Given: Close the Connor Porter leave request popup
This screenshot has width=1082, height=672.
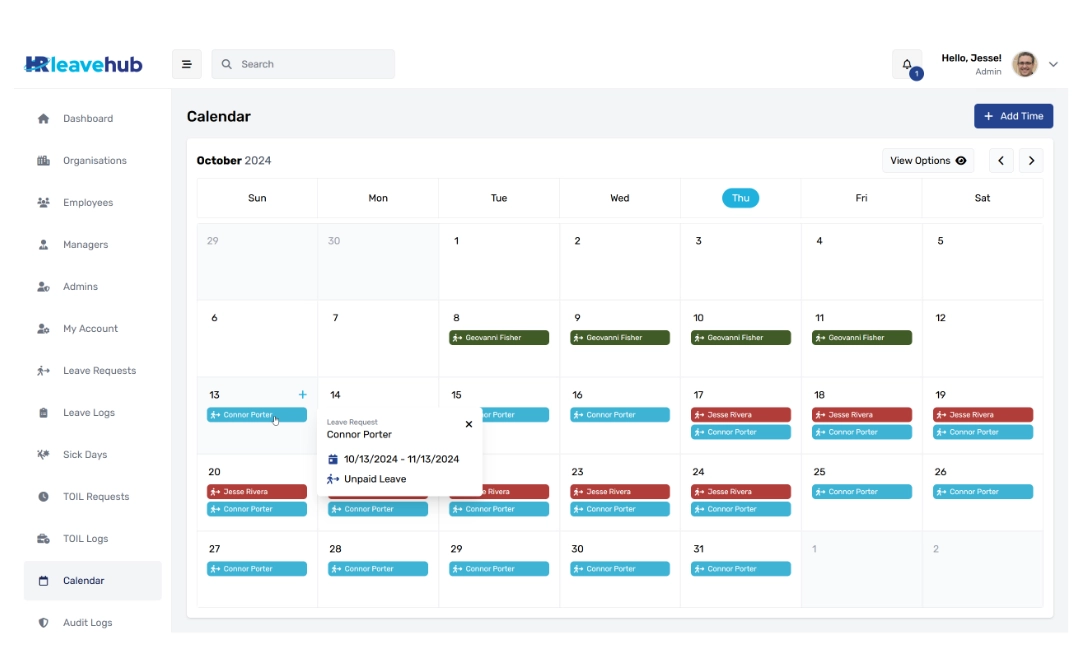Looking at the screenshot, I should coord(469,424).
